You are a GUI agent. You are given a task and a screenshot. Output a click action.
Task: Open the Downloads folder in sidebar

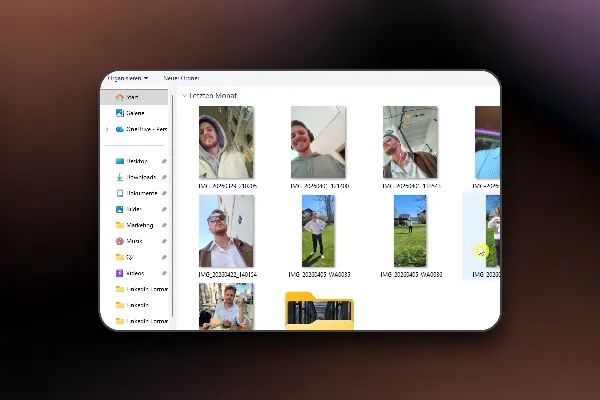136,177
